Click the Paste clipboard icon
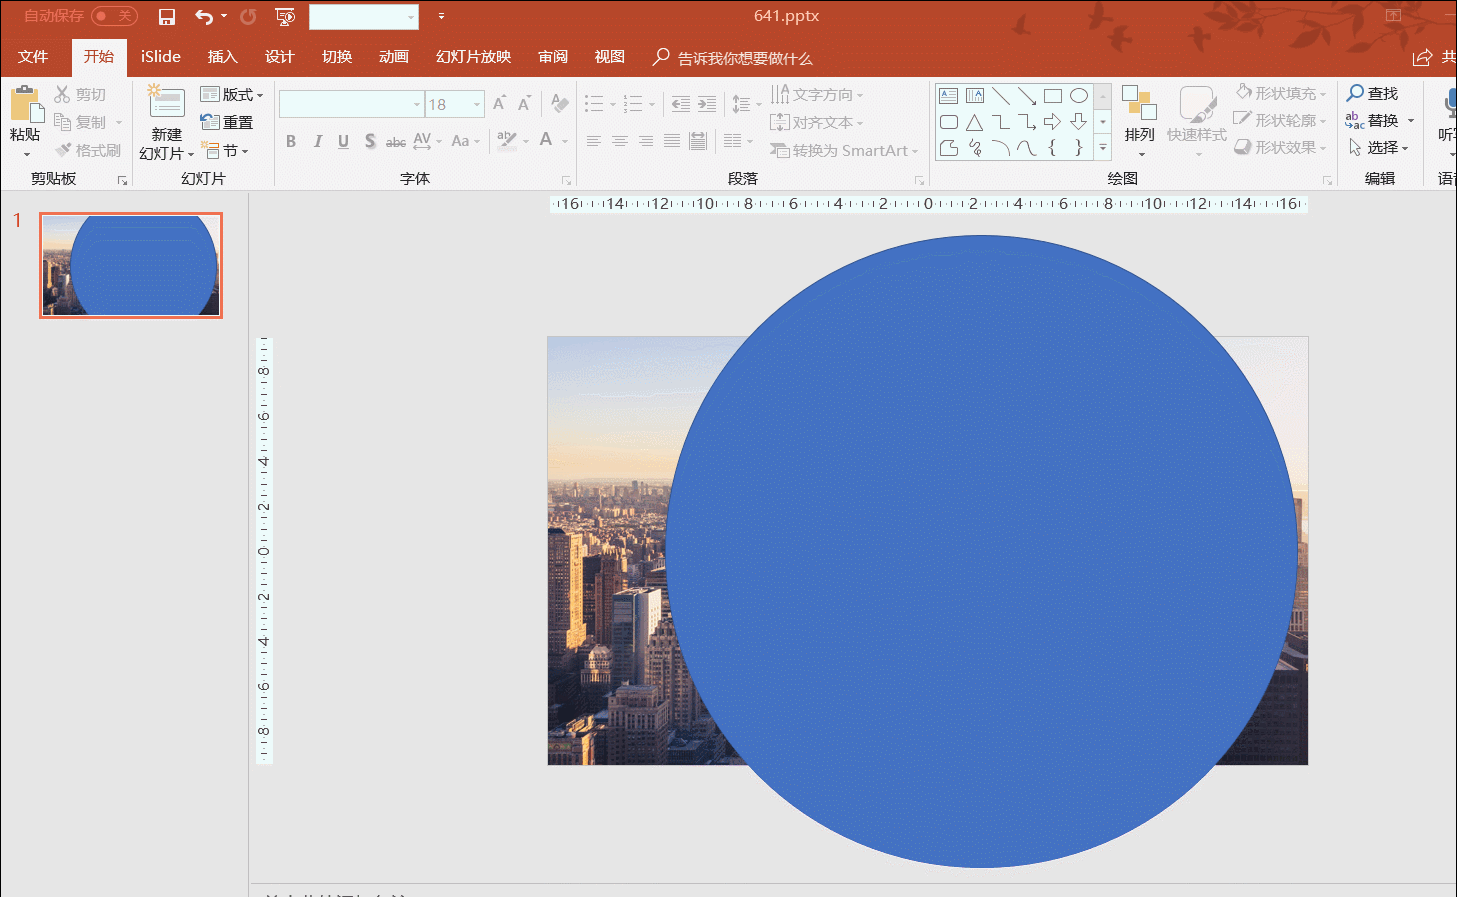The image size is (1457, 897). pos(25,105)
